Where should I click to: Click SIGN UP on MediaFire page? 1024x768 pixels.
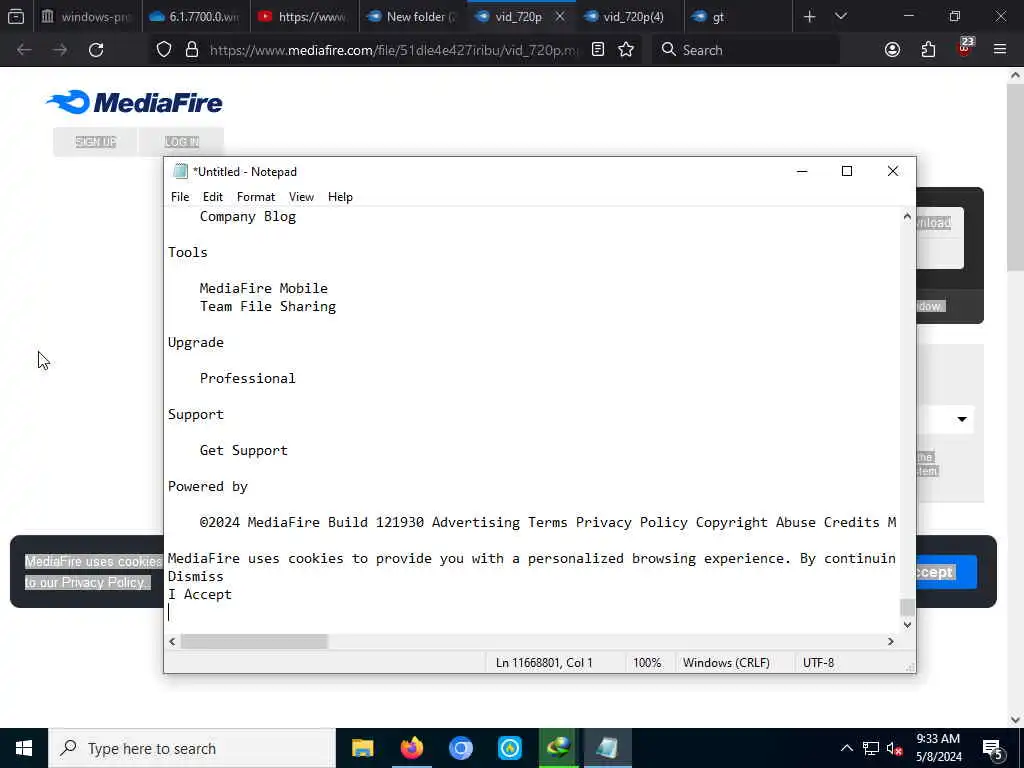coord(95,142)
